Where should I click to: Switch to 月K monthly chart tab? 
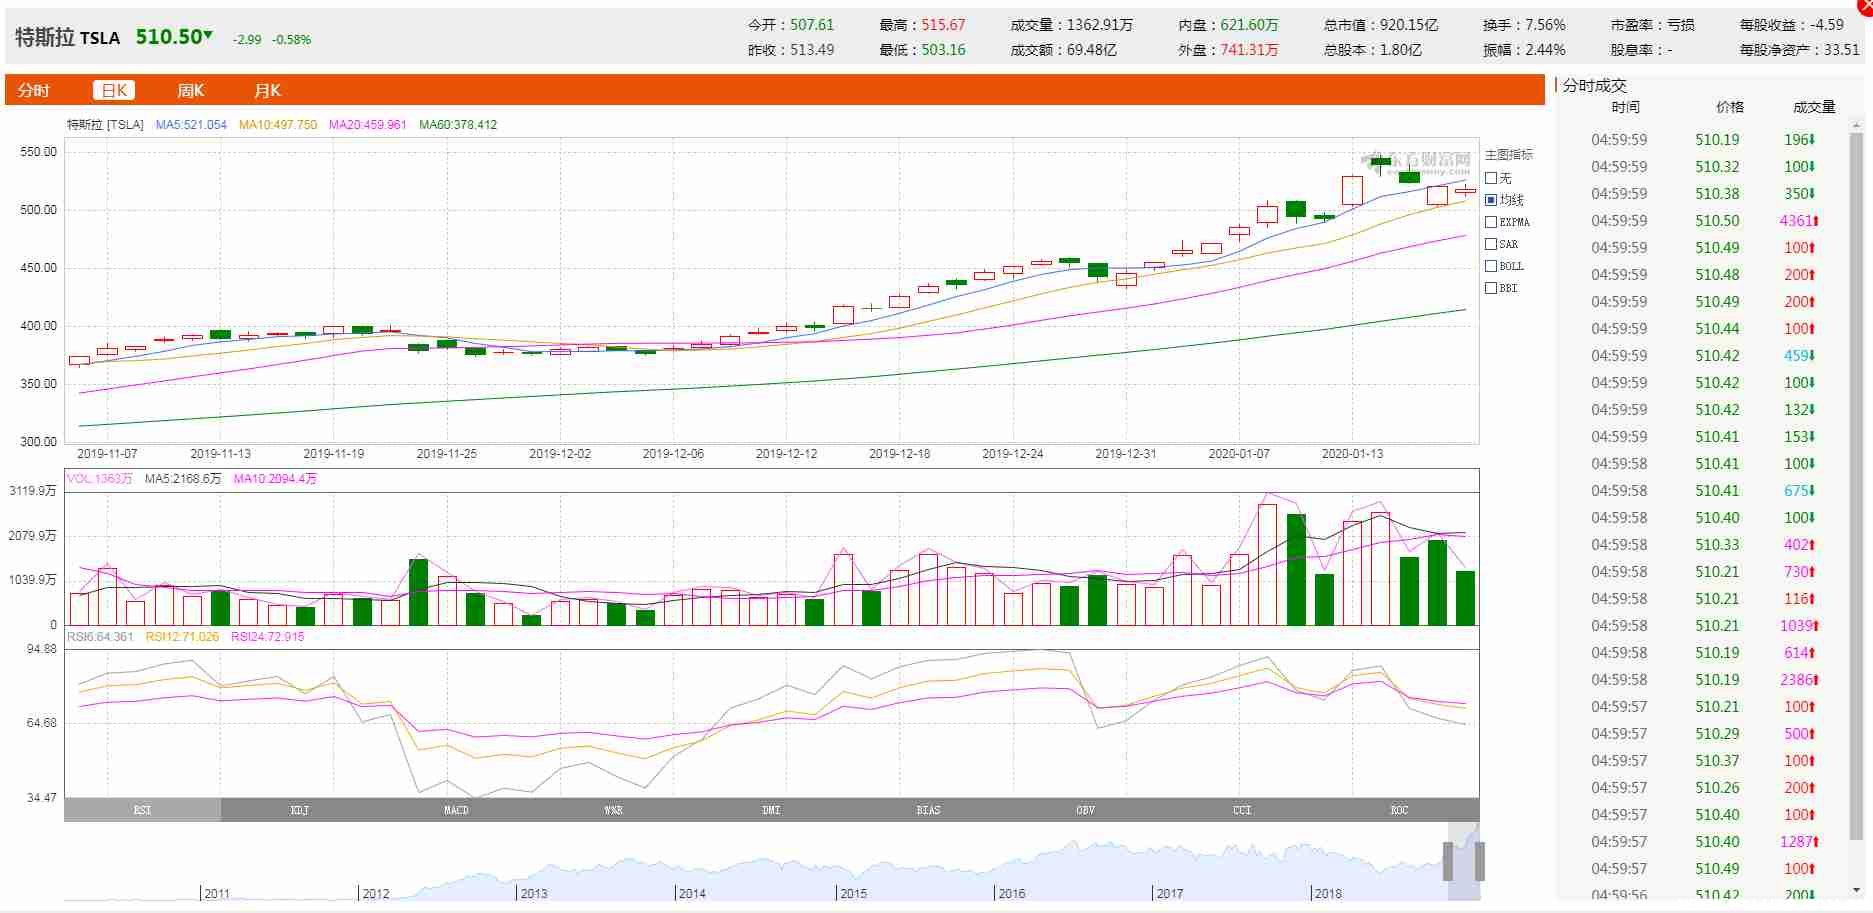click(267, 91)
